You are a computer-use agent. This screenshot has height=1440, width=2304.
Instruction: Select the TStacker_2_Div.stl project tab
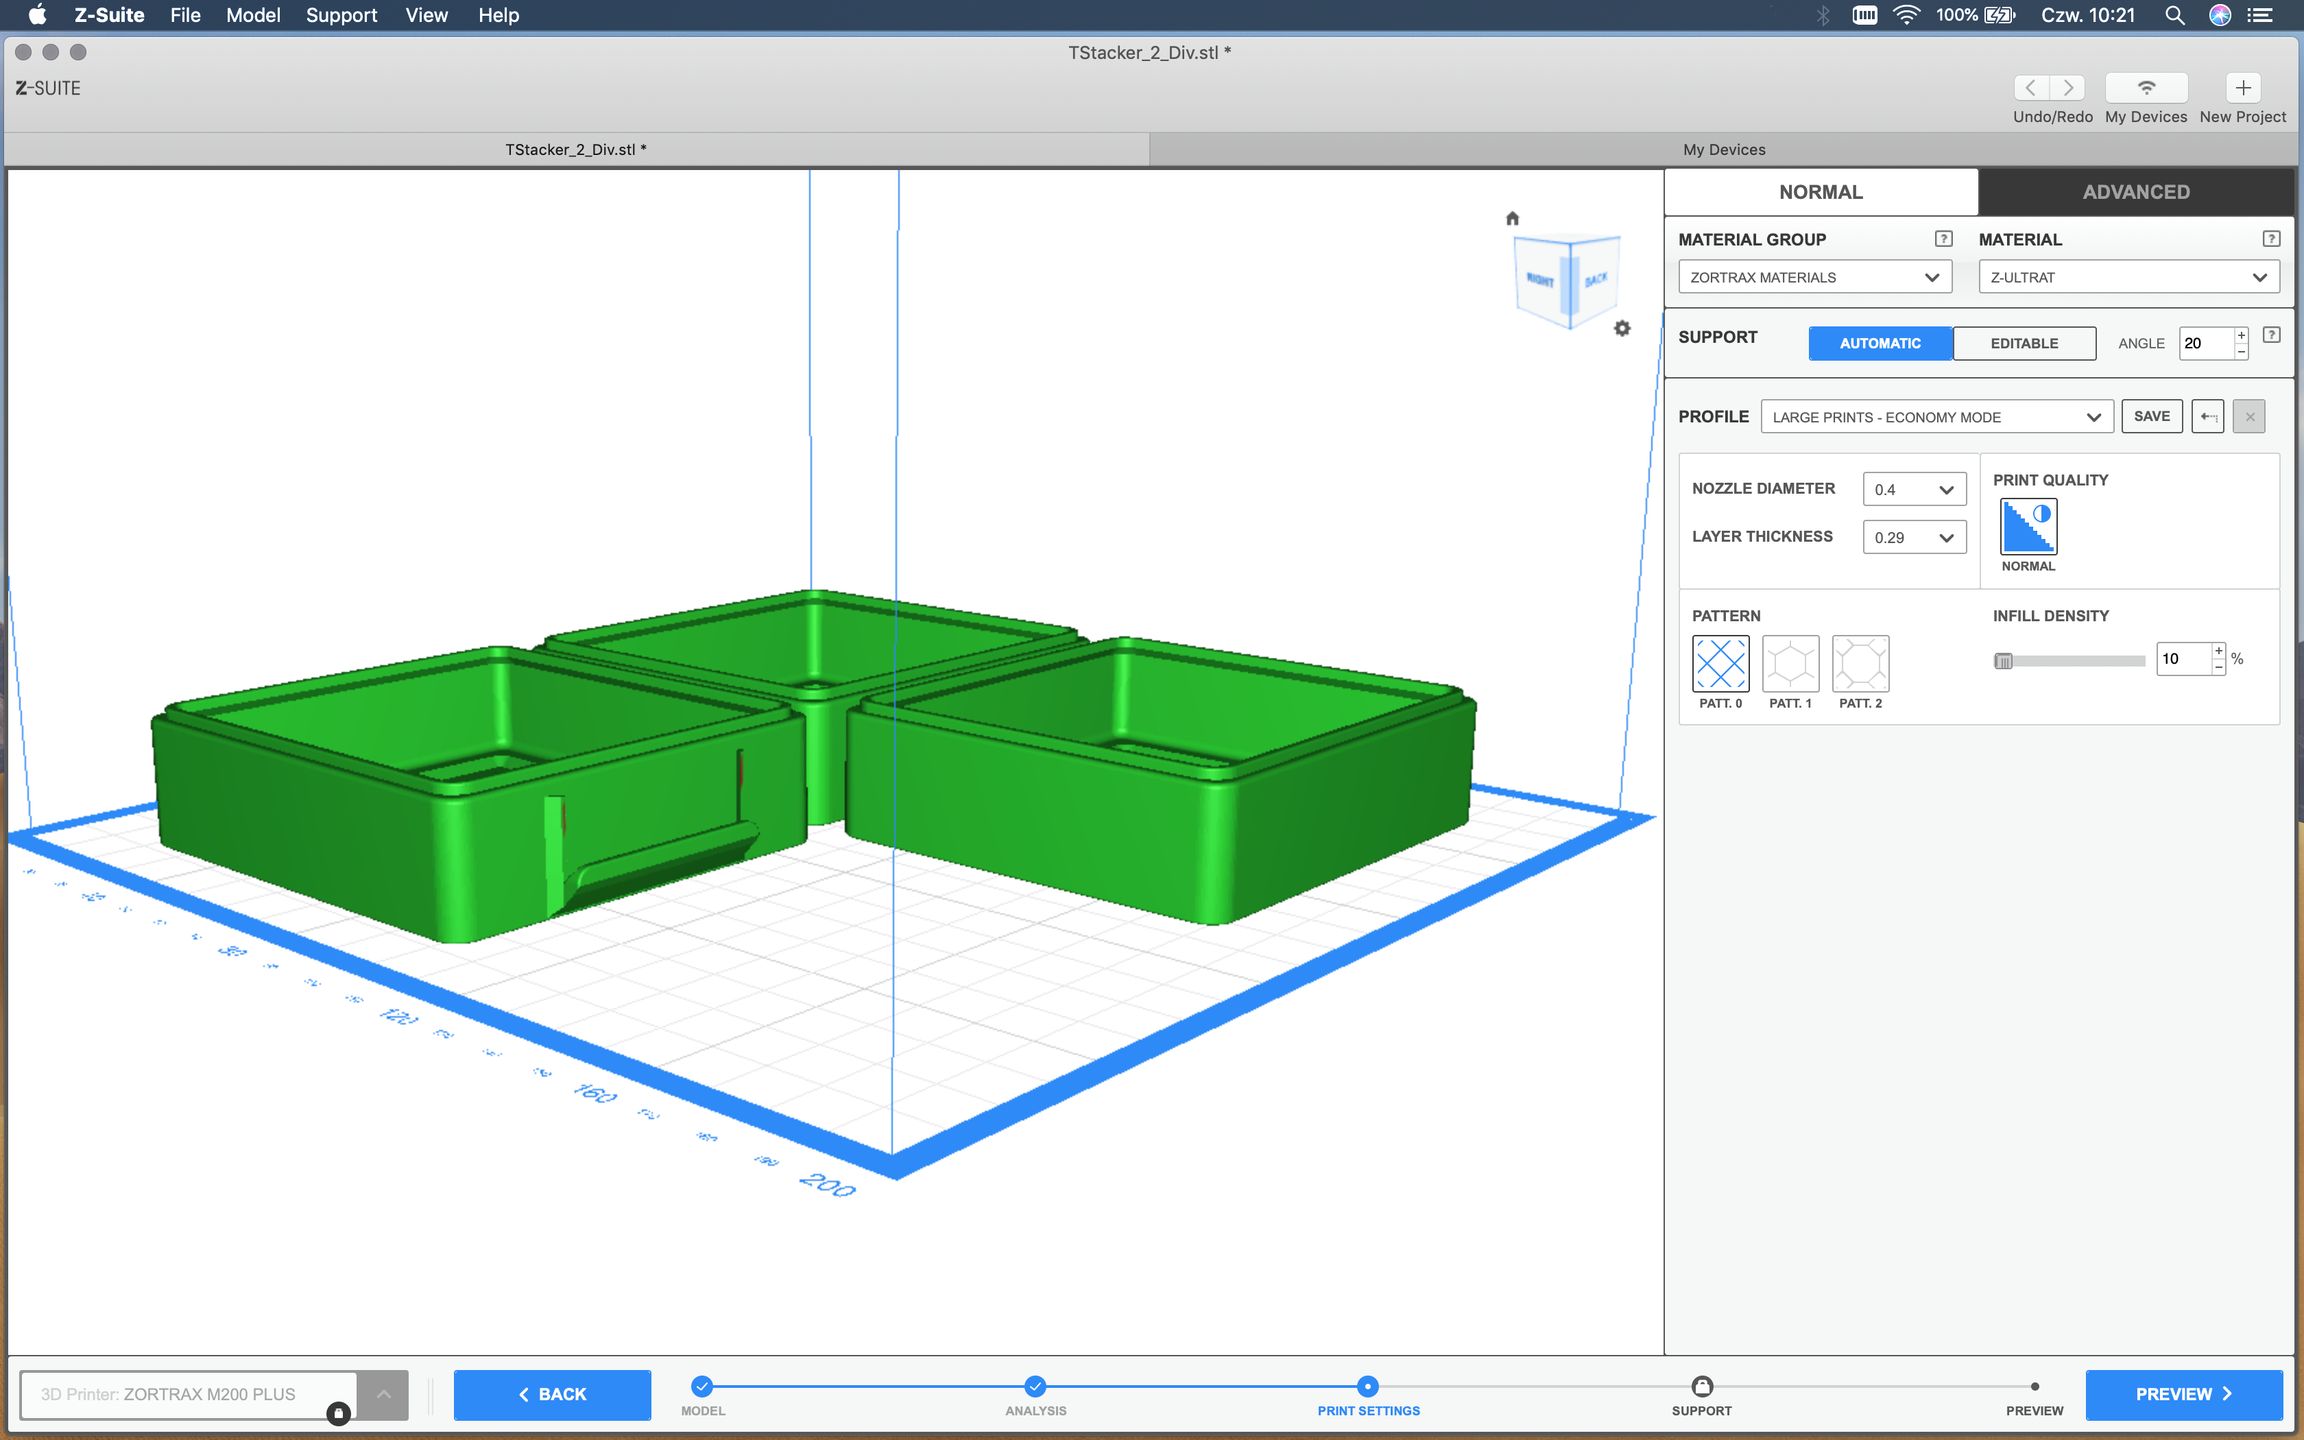[x=576, y=149]
